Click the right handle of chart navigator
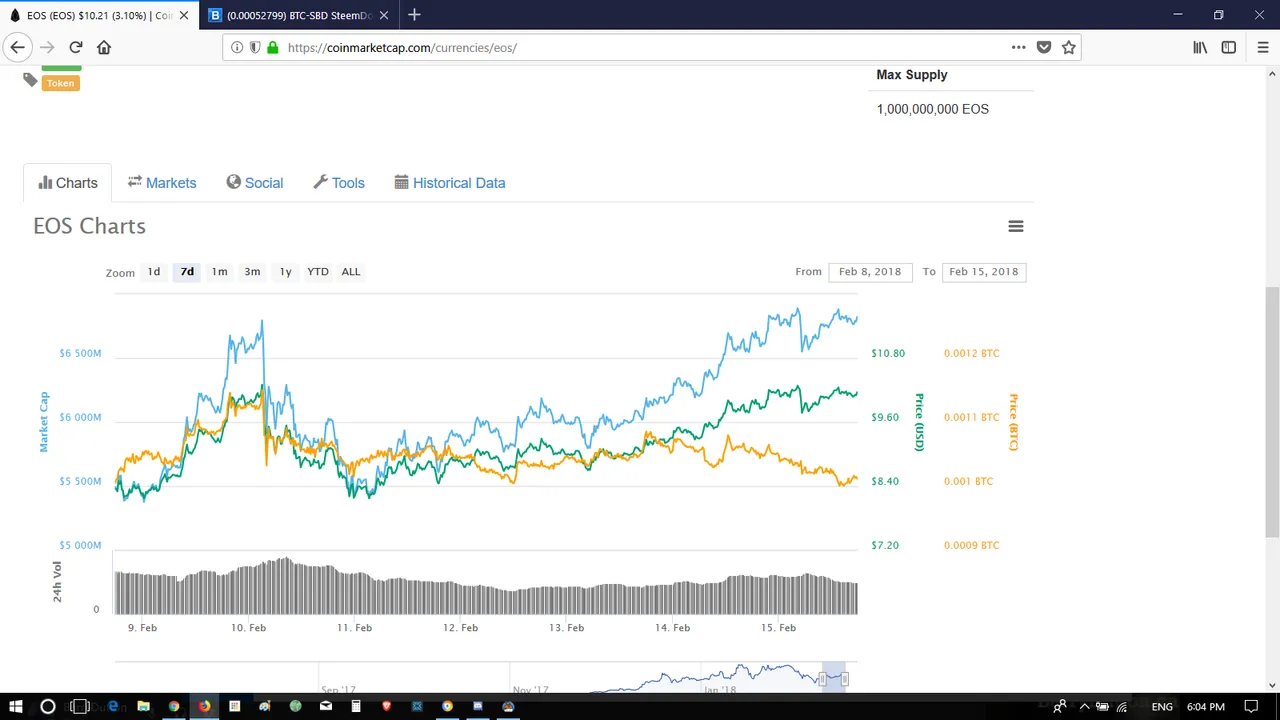Screen dimensions: 1280x720 (845, 679)
